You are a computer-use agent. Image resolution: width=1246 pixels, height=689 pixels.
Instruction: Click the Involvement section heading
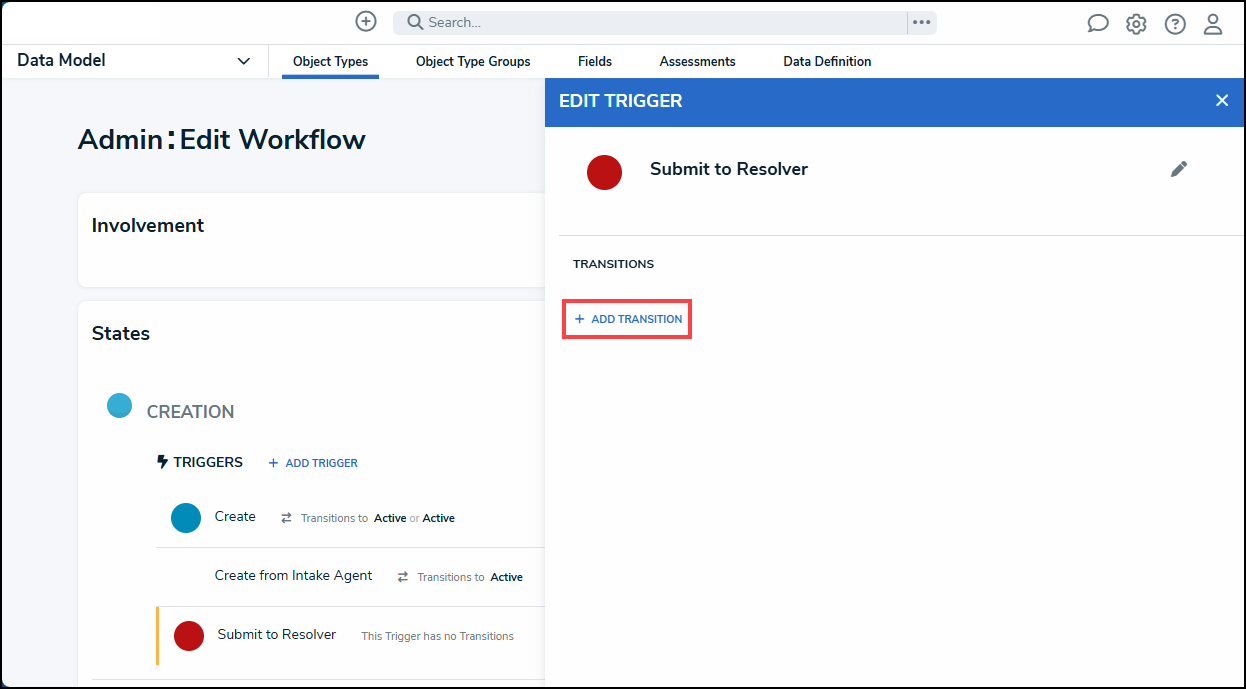click(x=148, y=226)
